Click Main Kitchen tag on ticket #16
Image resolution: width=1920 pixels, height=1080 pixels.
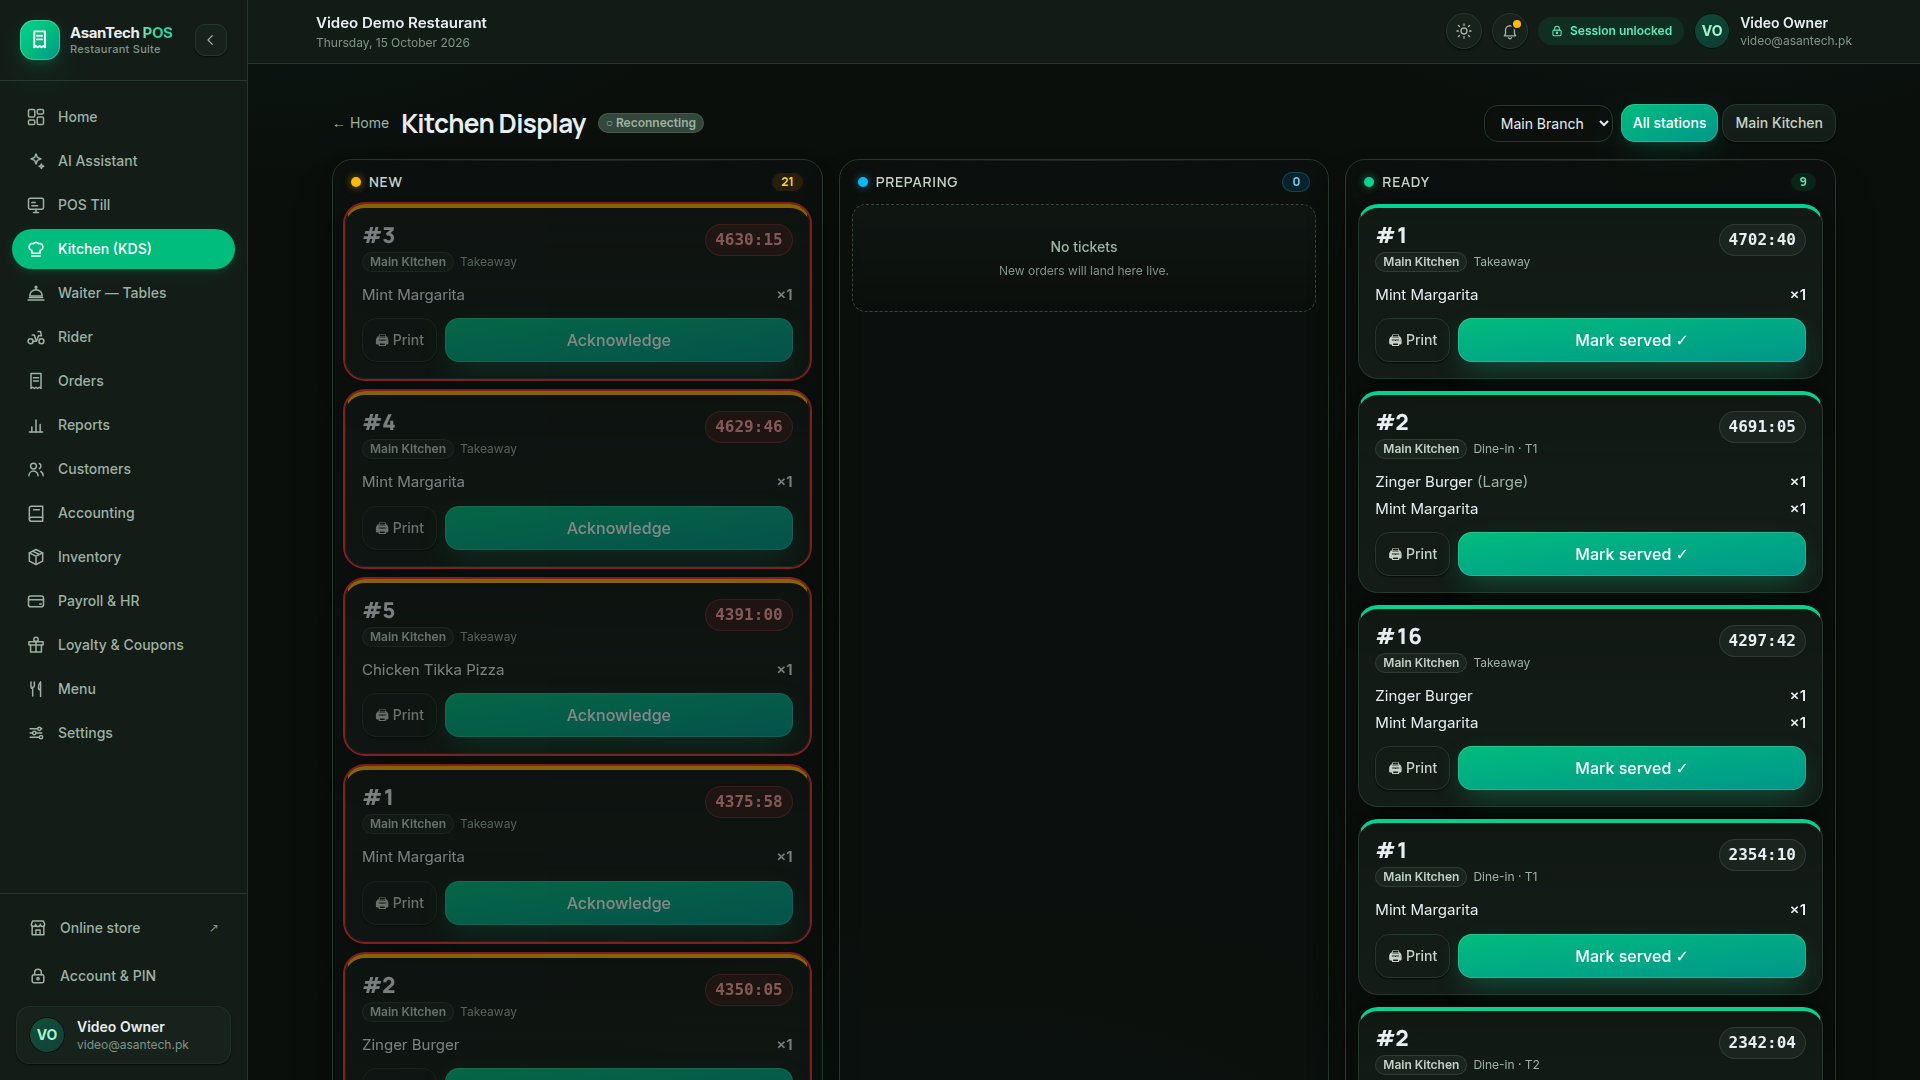click(1421, 663)
